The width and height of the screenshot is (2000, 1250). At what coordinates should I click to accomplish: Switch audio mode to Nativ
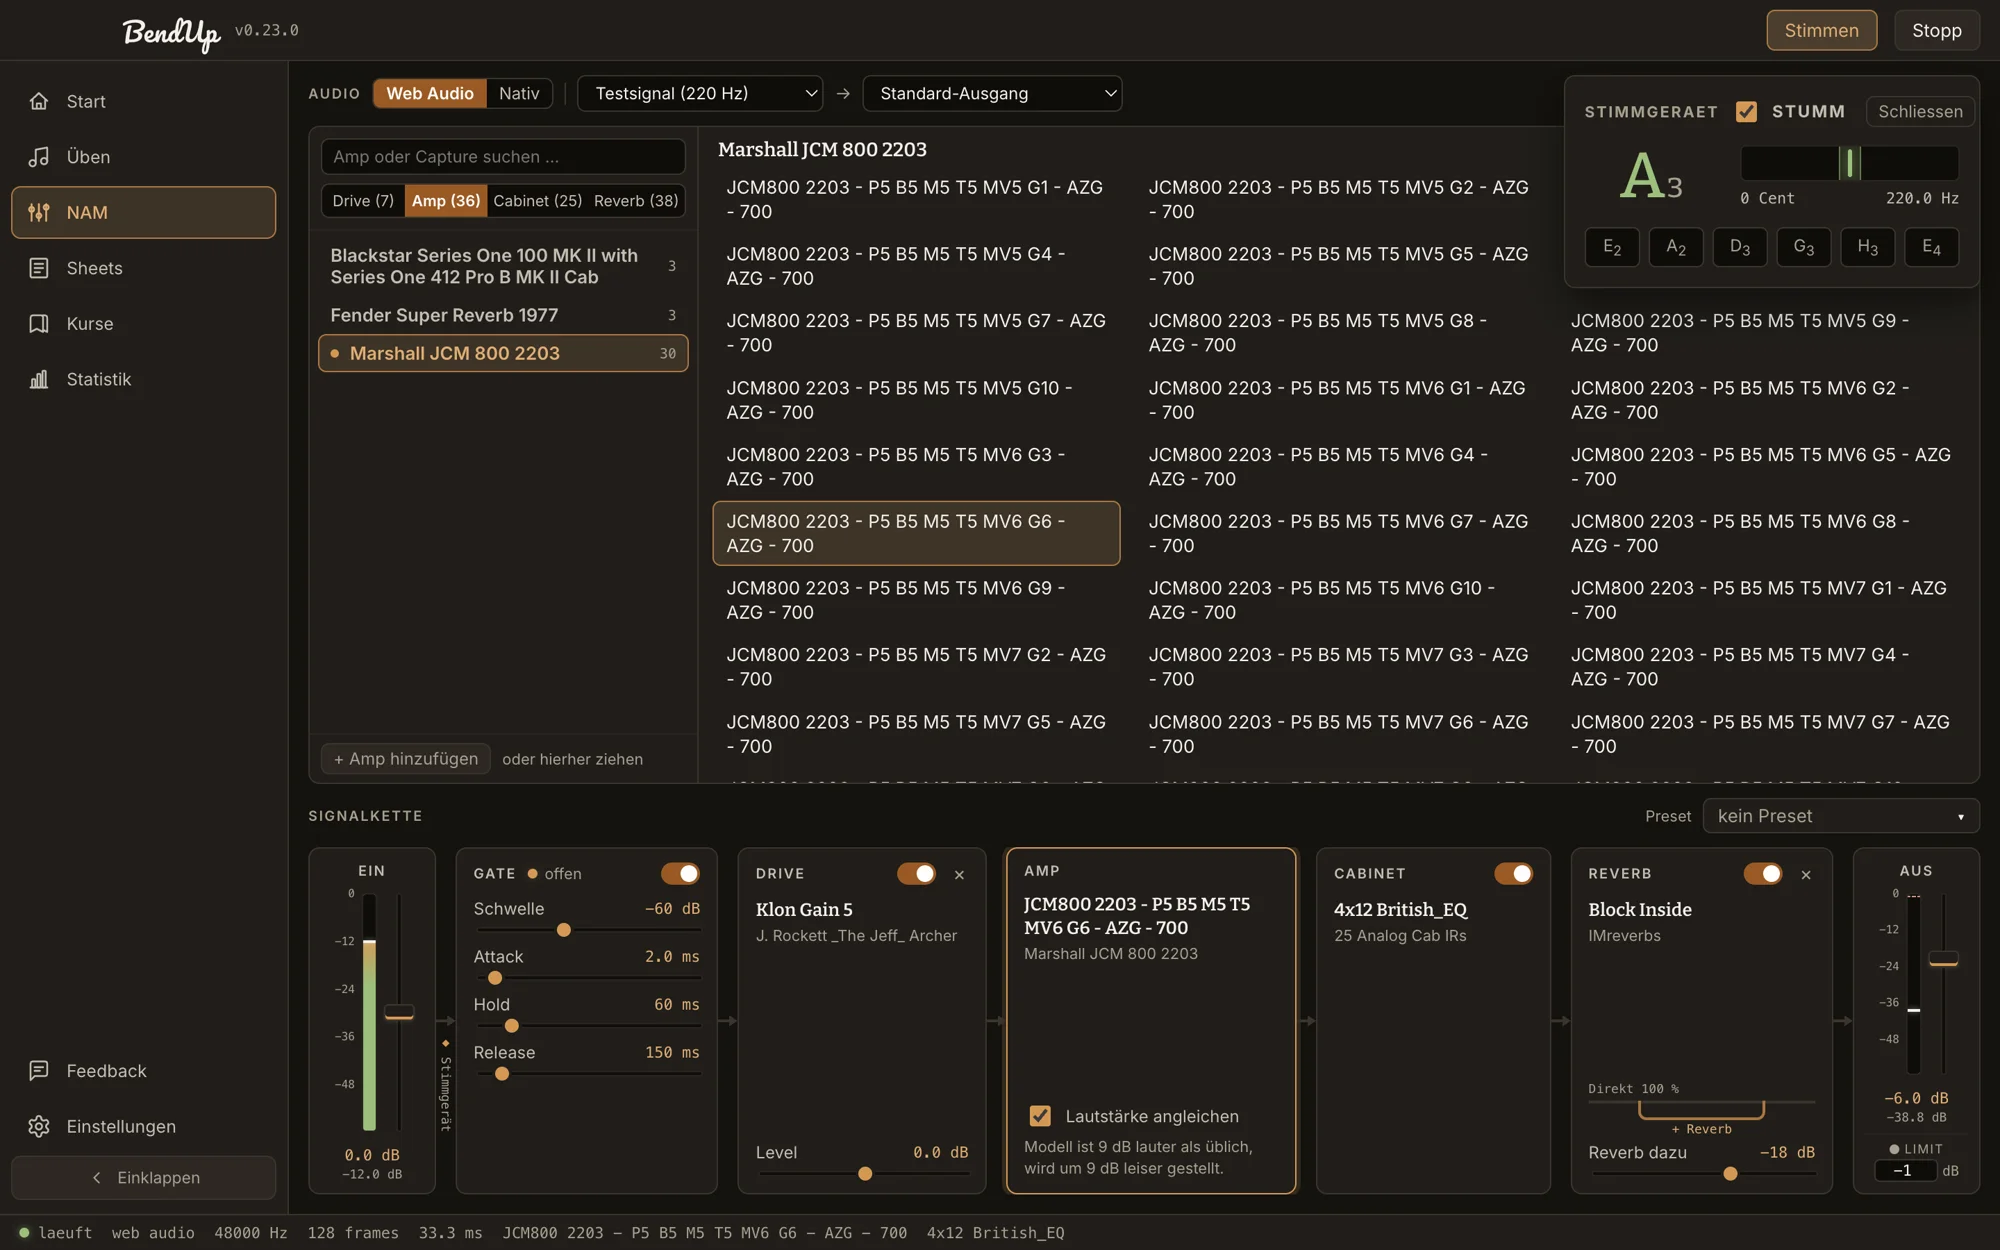pos(519,93)
